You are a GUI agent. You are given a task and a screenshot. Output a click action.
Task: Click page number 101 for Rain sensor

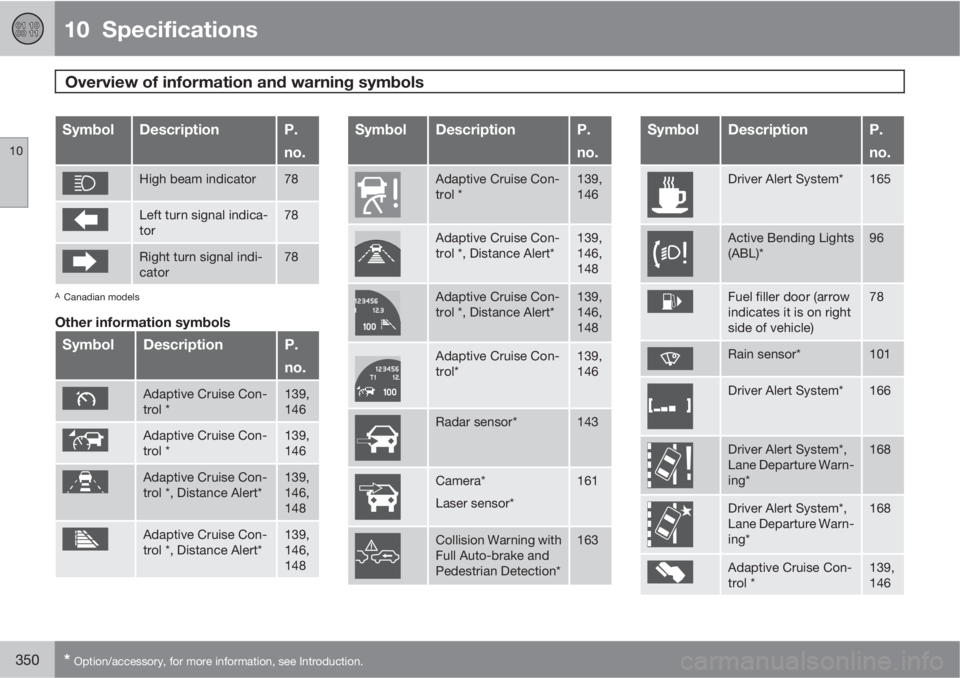[879, 354]
